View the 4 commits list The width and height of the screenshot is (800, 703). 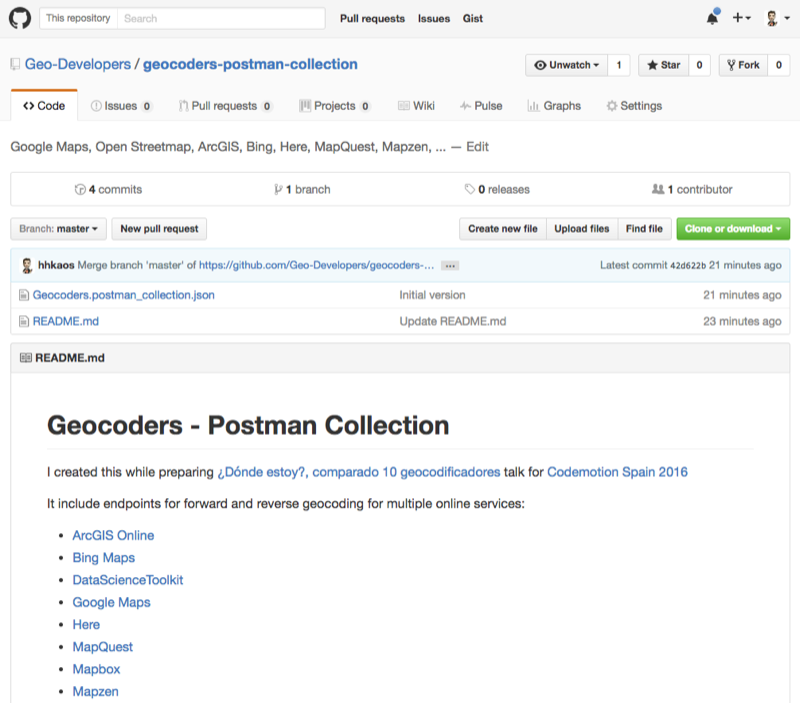108,189
